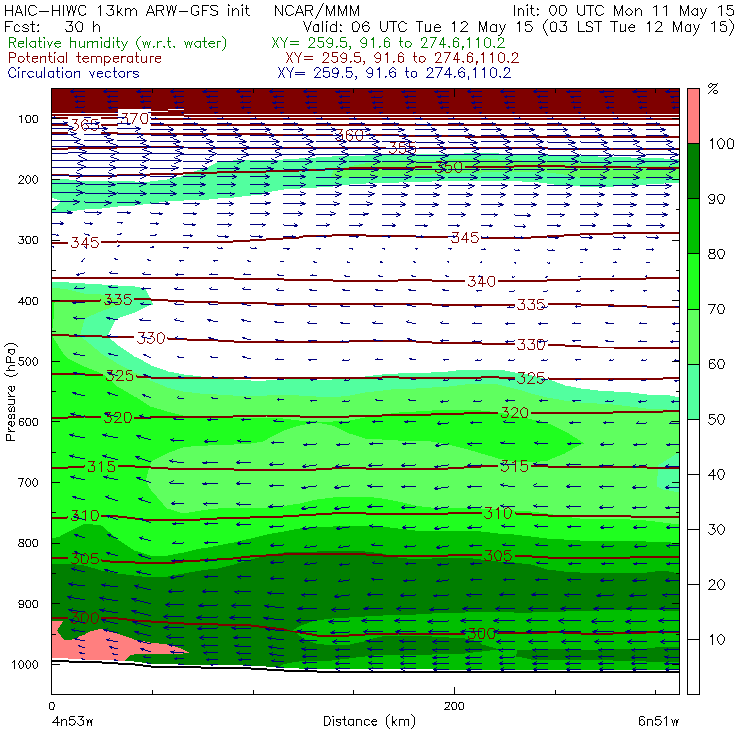Click the colorbar value label '100'
740x740 pixels.
[721, 143]
